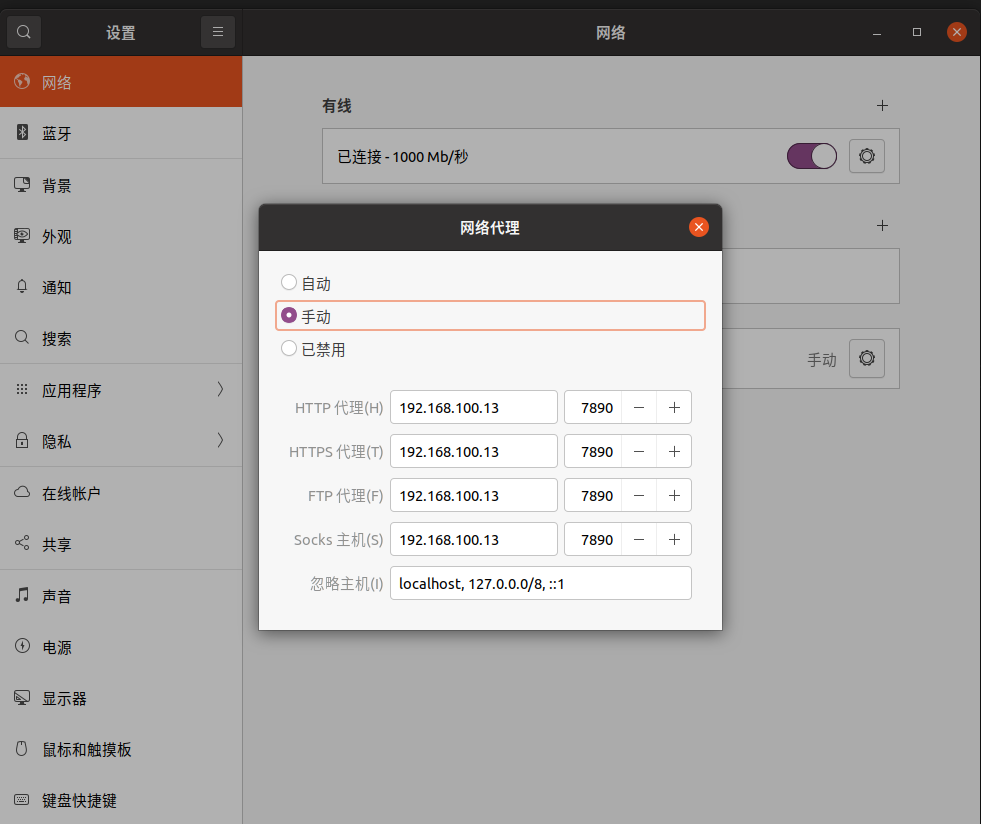This screenshot has height=824, width=981.
Task: Click the monitor icon beside 背景
Action: pyautogui.click(x=22, y=185)
